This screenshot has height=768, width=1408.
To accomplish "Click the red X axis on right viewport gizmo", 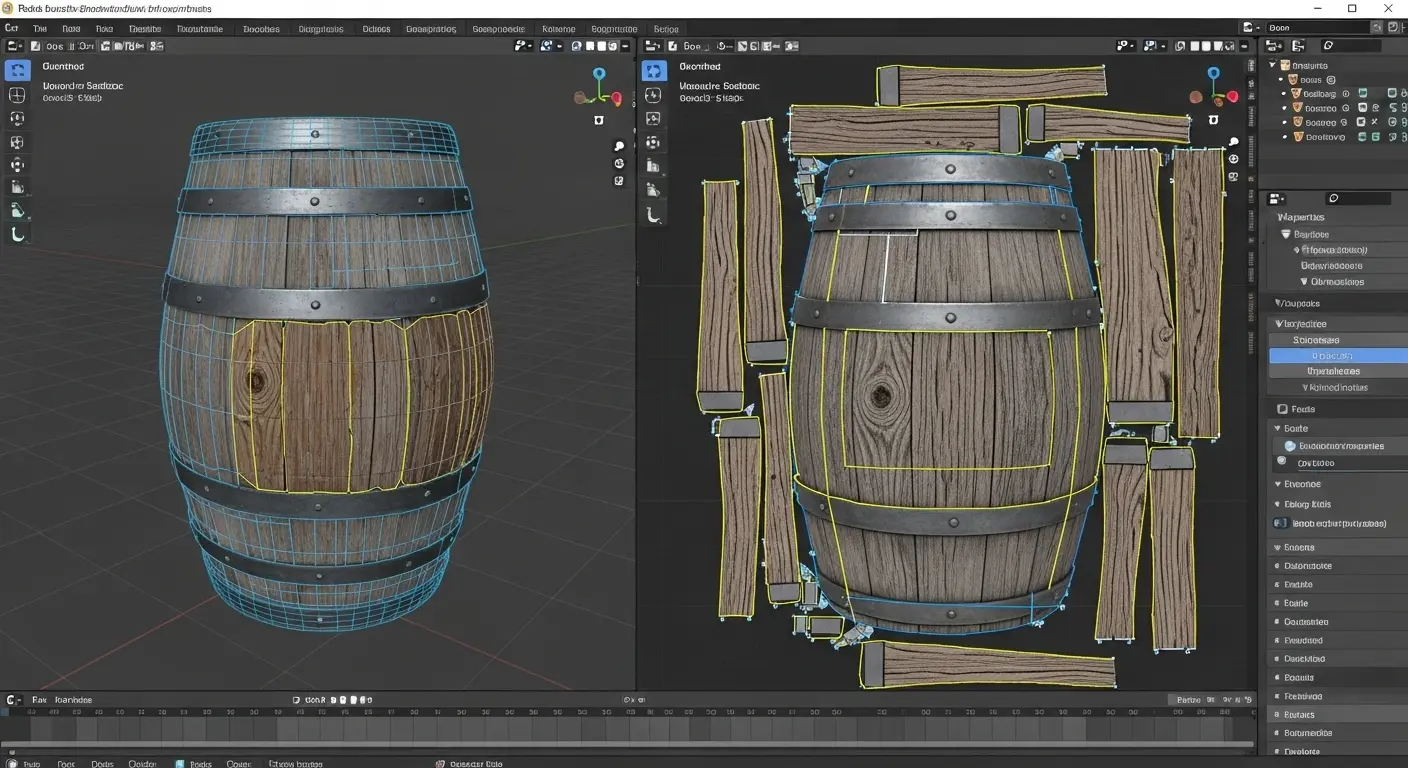I will point(1233,97).
